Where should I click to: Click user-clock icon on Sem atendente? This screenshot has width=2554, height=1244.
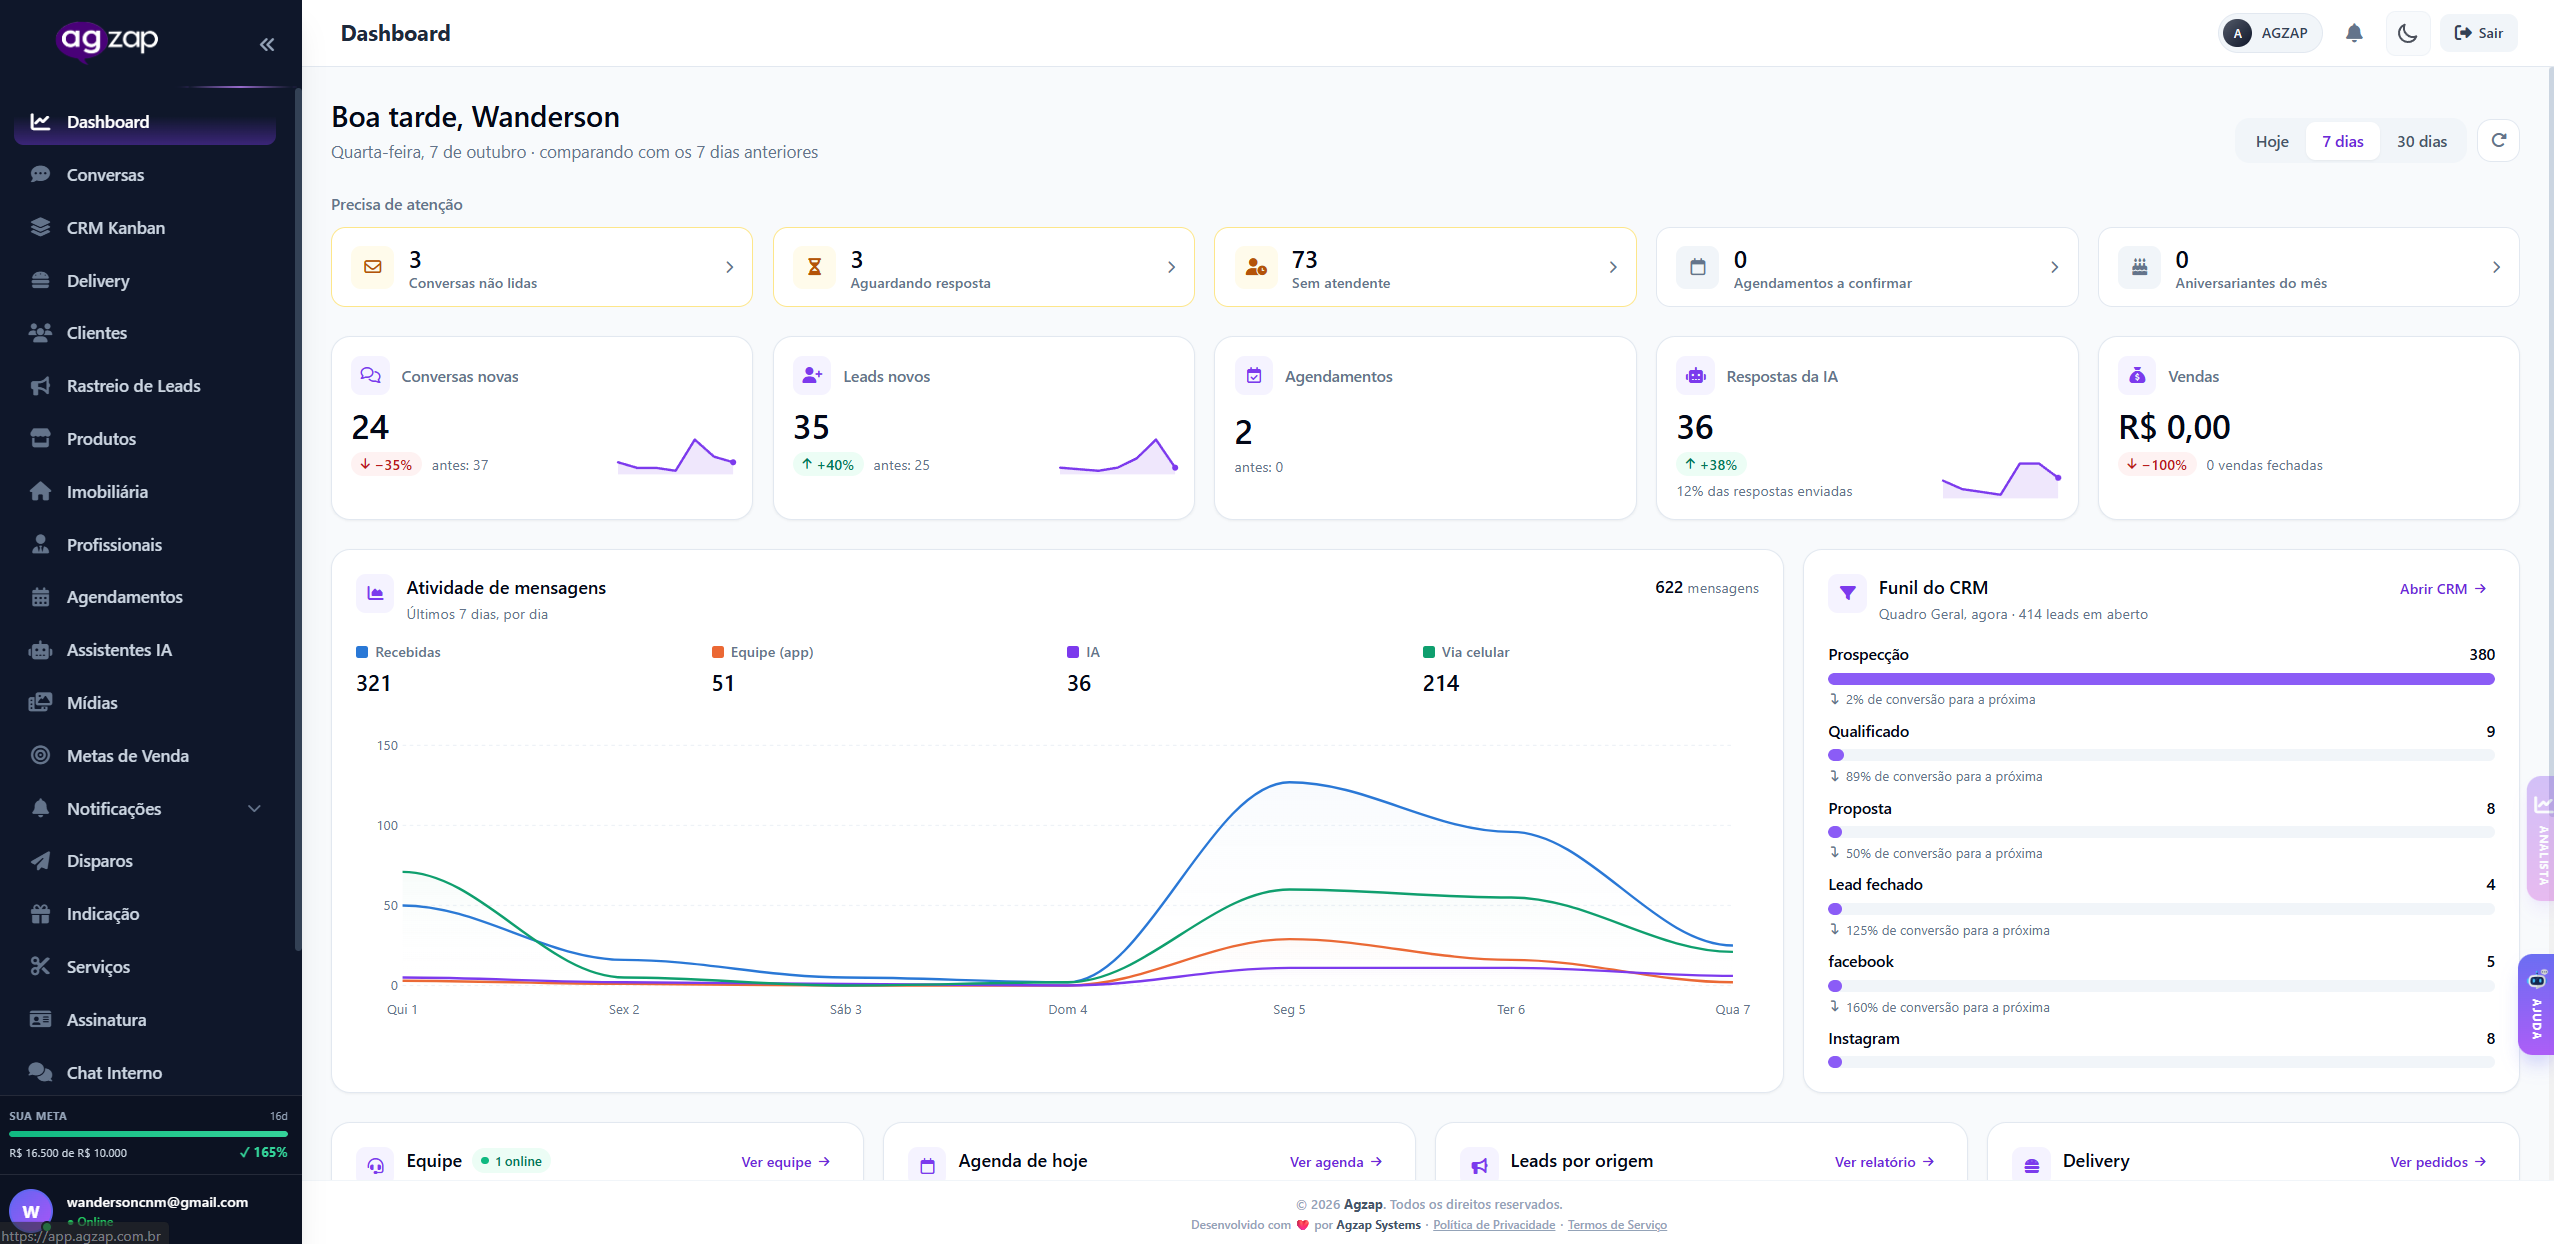tap(1256, 267)
